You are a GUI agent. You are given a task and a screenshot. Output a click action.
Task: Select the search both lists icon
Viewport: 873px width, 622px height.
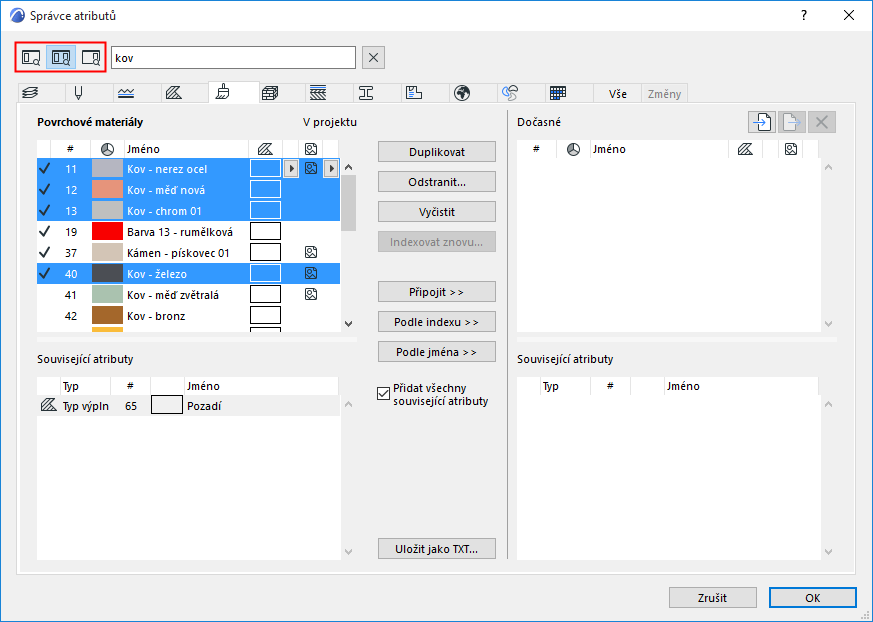pos(61,58)
